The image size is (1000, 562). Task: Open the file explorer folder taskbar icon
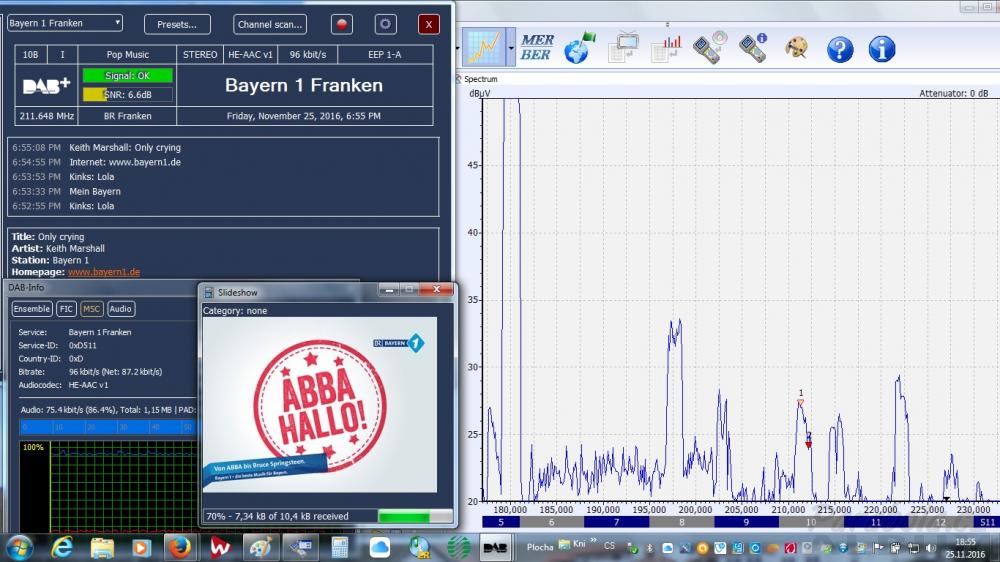click(x=102, y=547)
